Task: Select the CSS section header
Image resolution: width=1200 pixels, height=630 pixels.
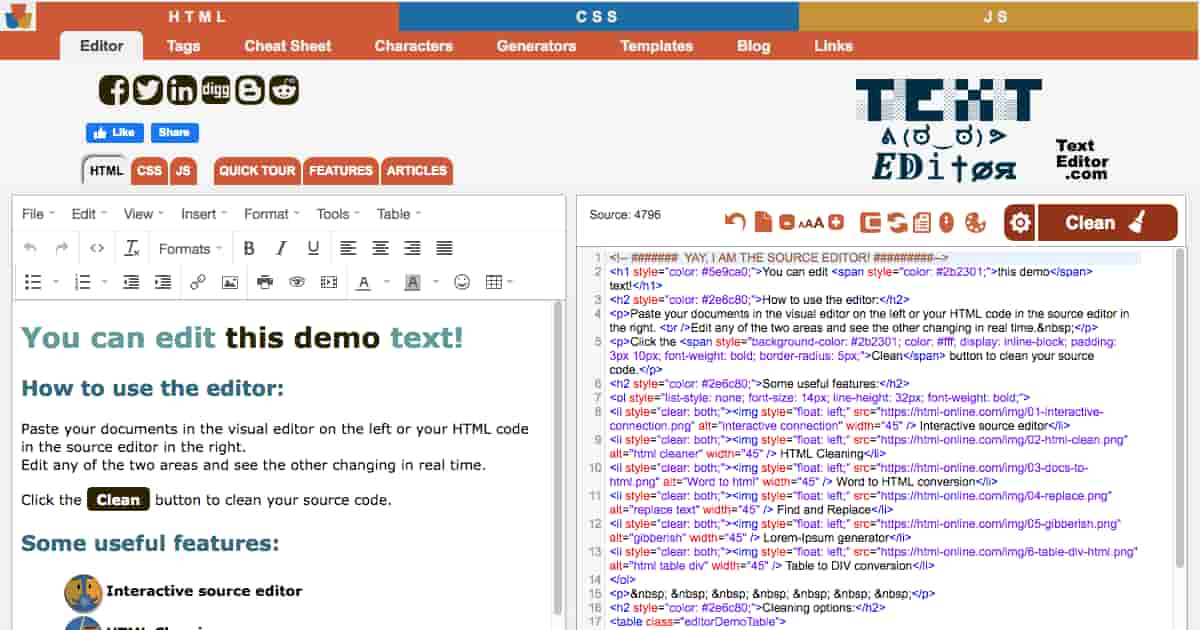Action: point(598,17)
